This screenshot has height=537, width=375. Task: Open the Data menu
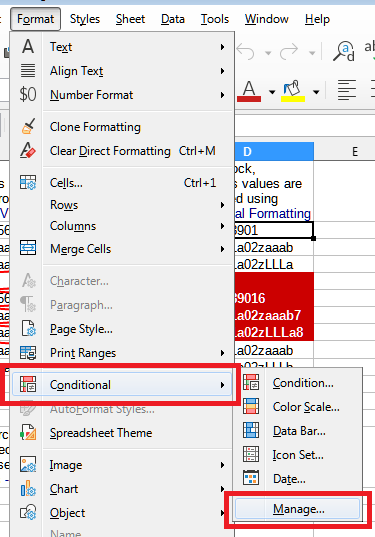(x=173, y=19)
